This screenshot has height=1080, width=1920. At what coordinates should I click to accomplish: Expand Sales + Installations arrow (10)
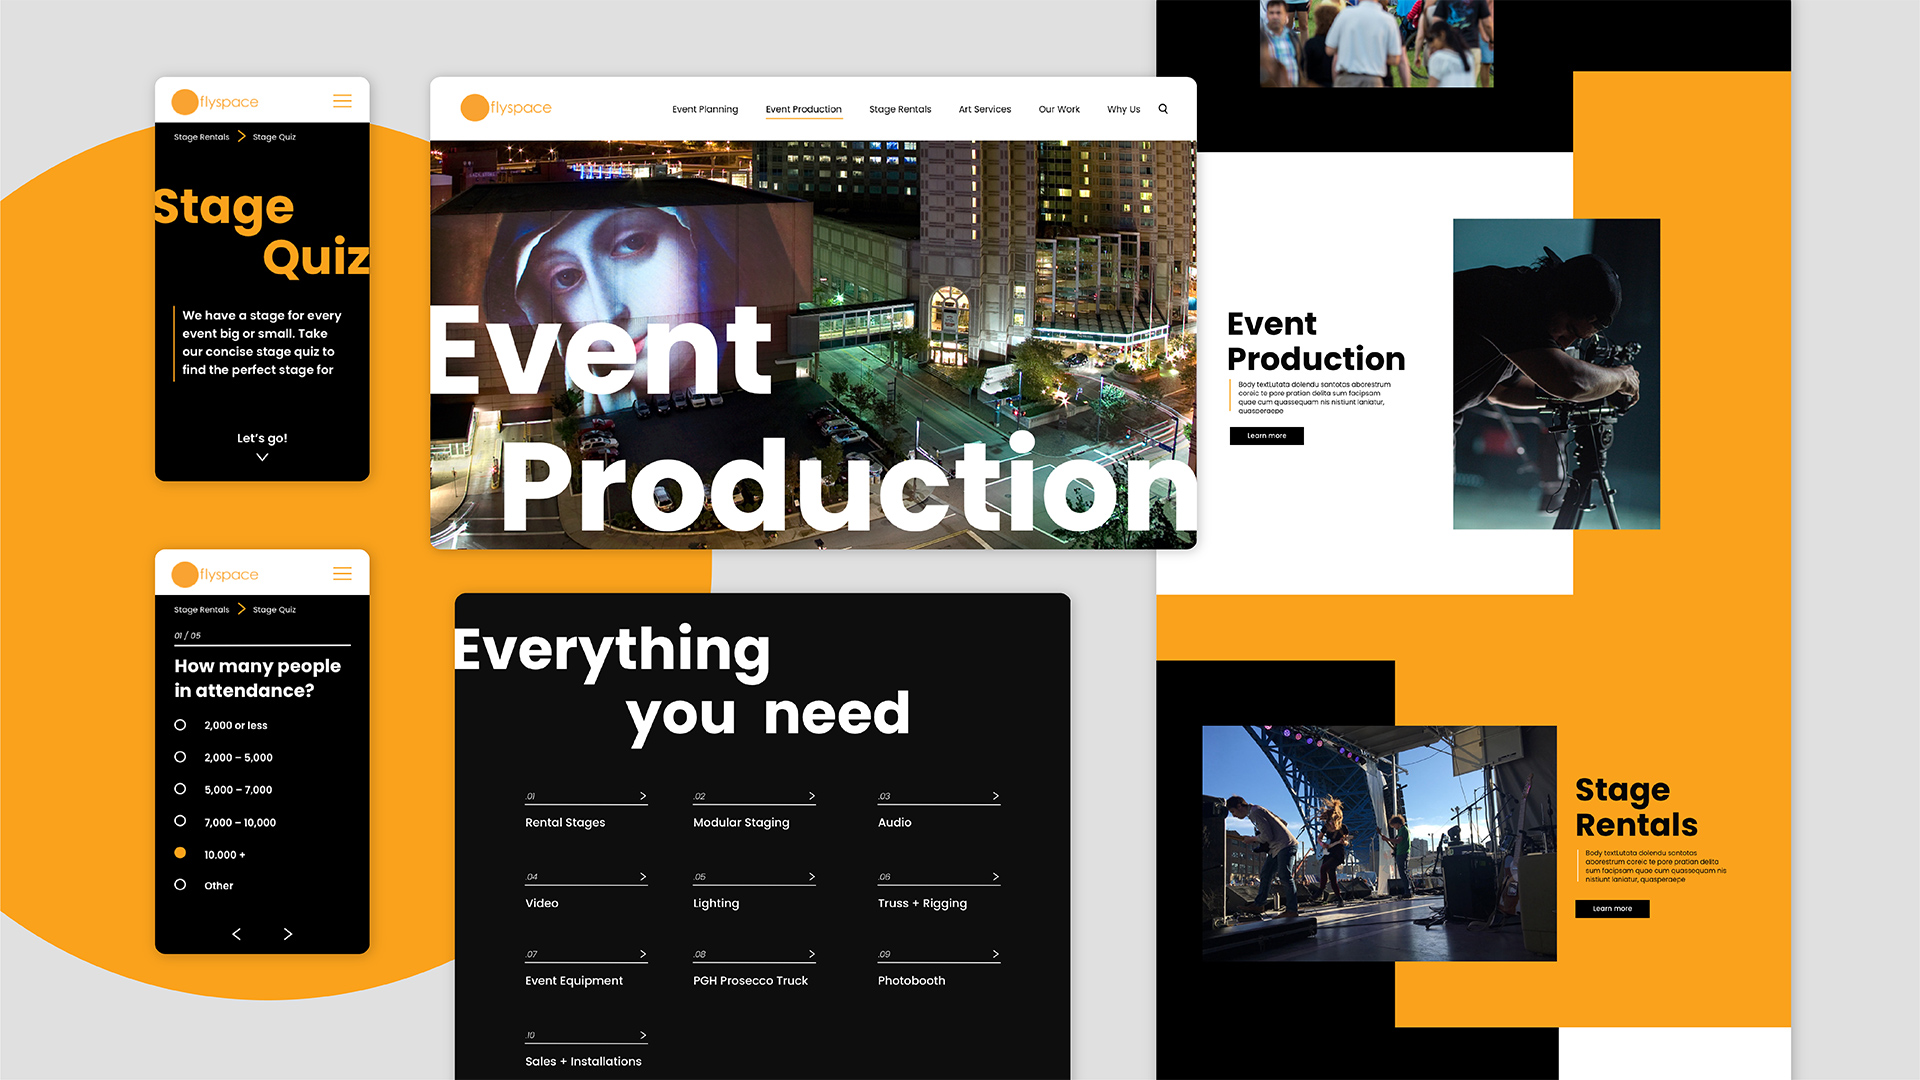(x=643, y=1035)
